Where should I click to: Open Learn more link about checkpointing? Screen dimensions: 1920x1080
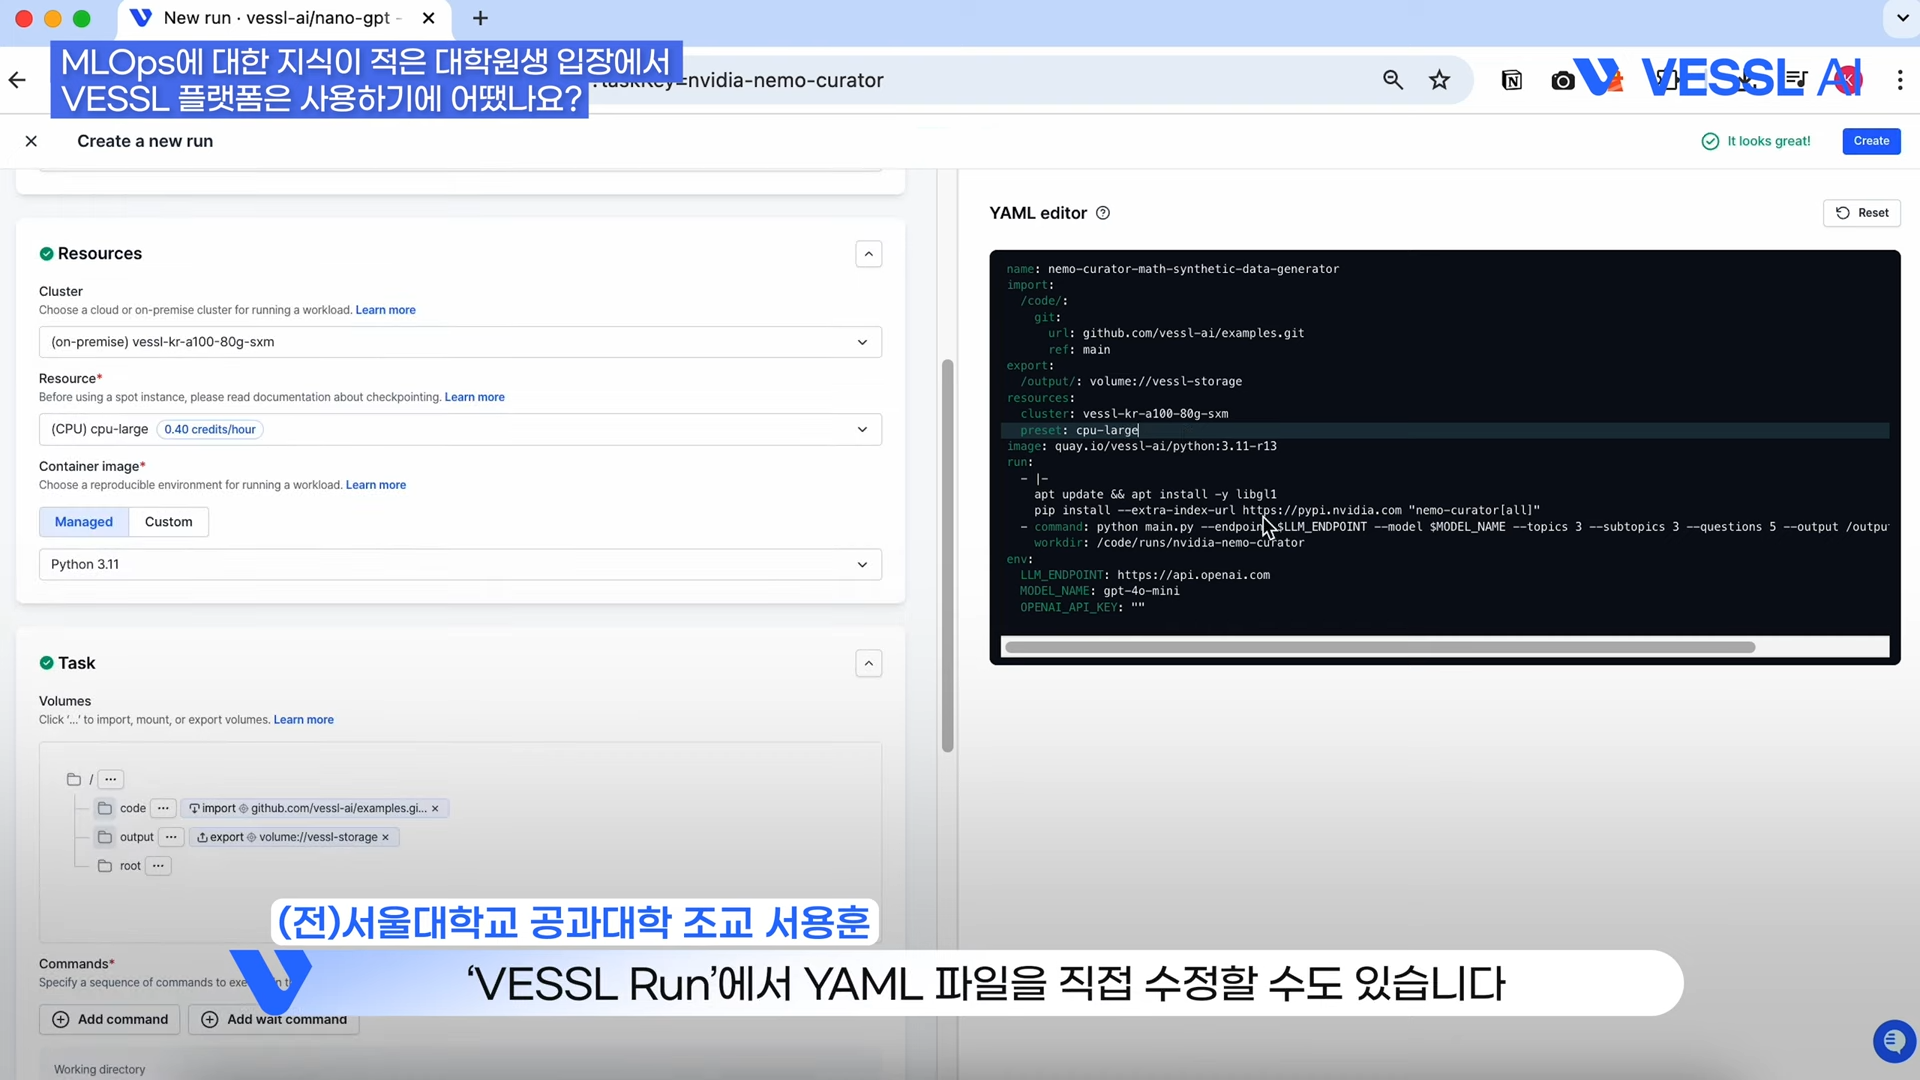pyautogui.click(x=475, y=397)
